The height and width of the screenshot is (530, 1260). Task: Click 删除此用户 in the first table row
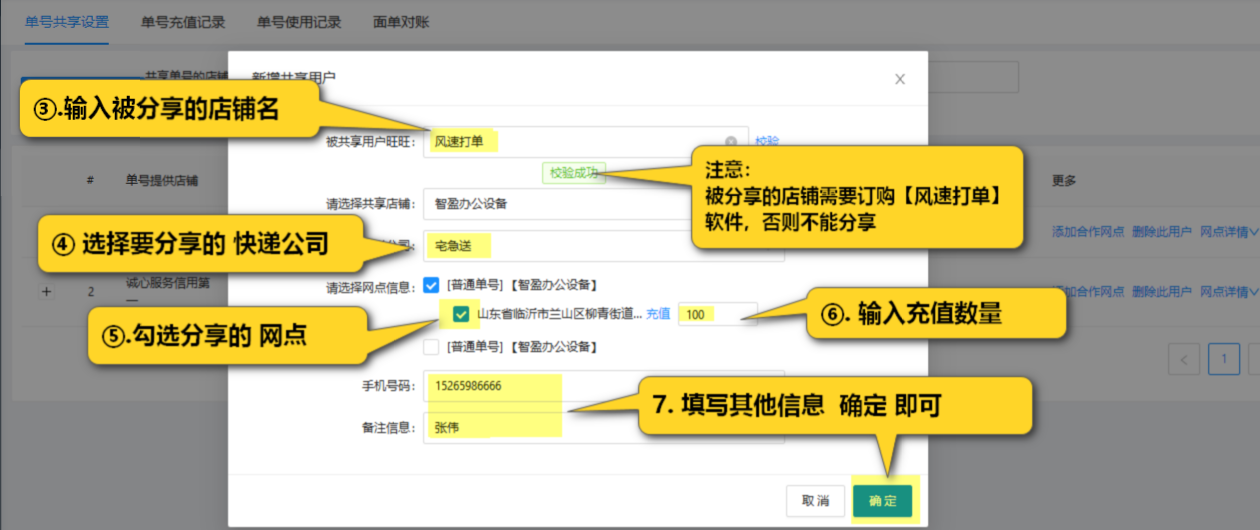tap(1162, 232)
